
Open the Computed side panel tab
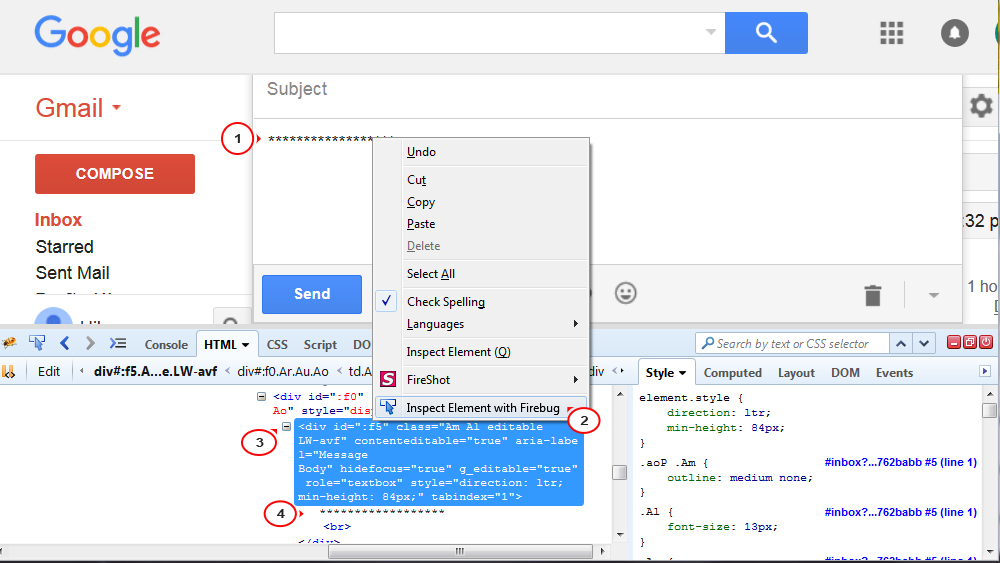click(733, 373)
